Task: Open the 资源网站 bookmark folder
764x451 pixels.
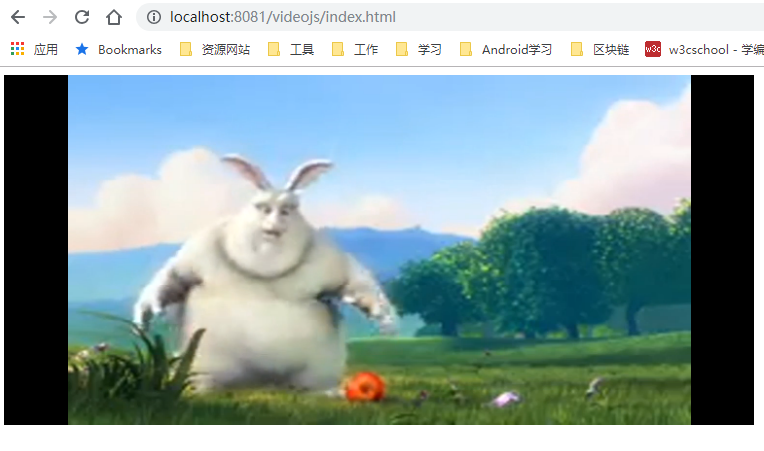Action: coord(215,49)
